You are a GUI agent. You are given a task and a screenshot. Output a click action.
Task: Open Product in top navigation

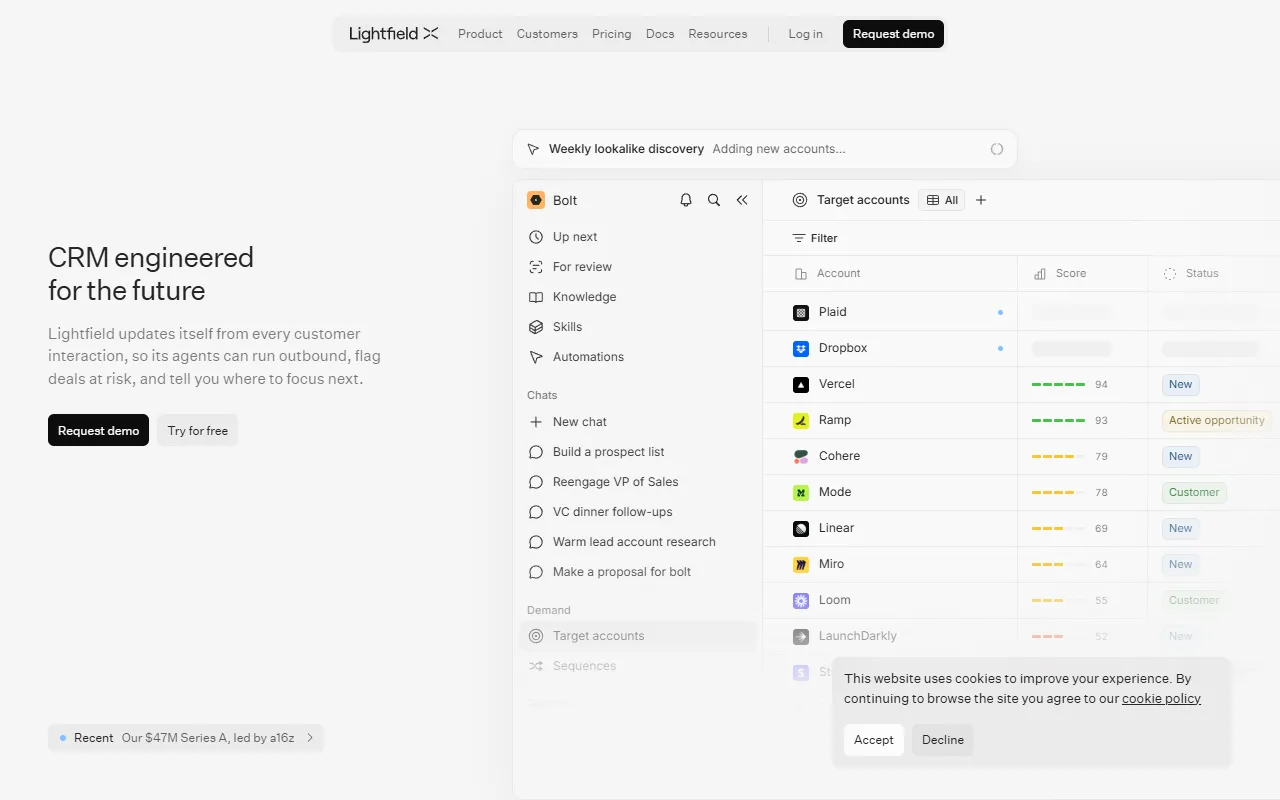coord(480,34)
